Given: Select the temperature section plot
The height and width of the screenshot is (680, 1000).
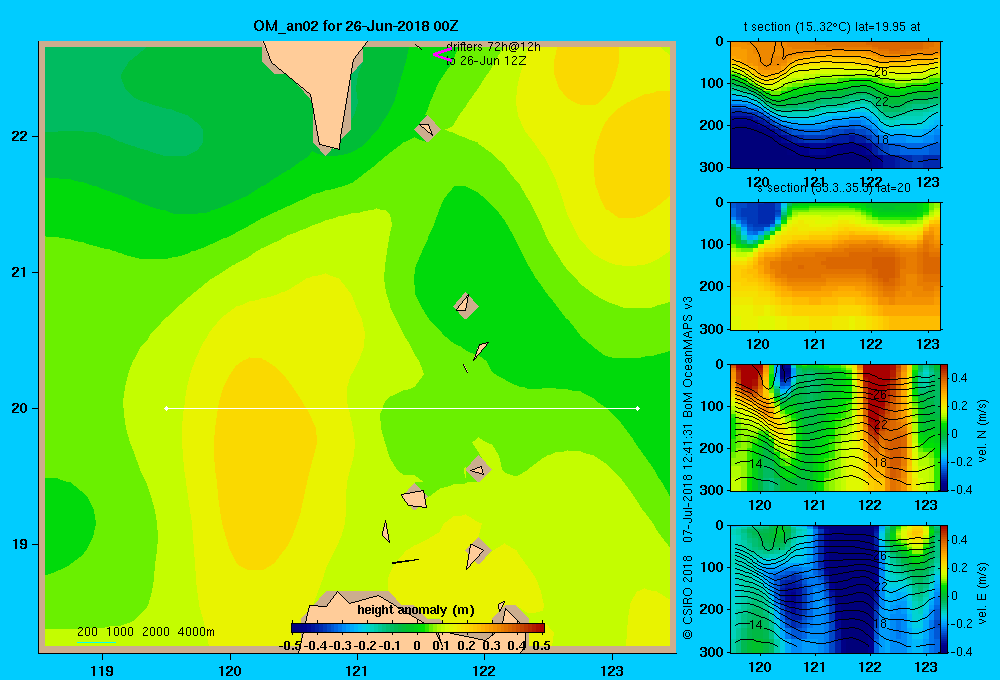Looking at the screenshot, I should 835,105.
